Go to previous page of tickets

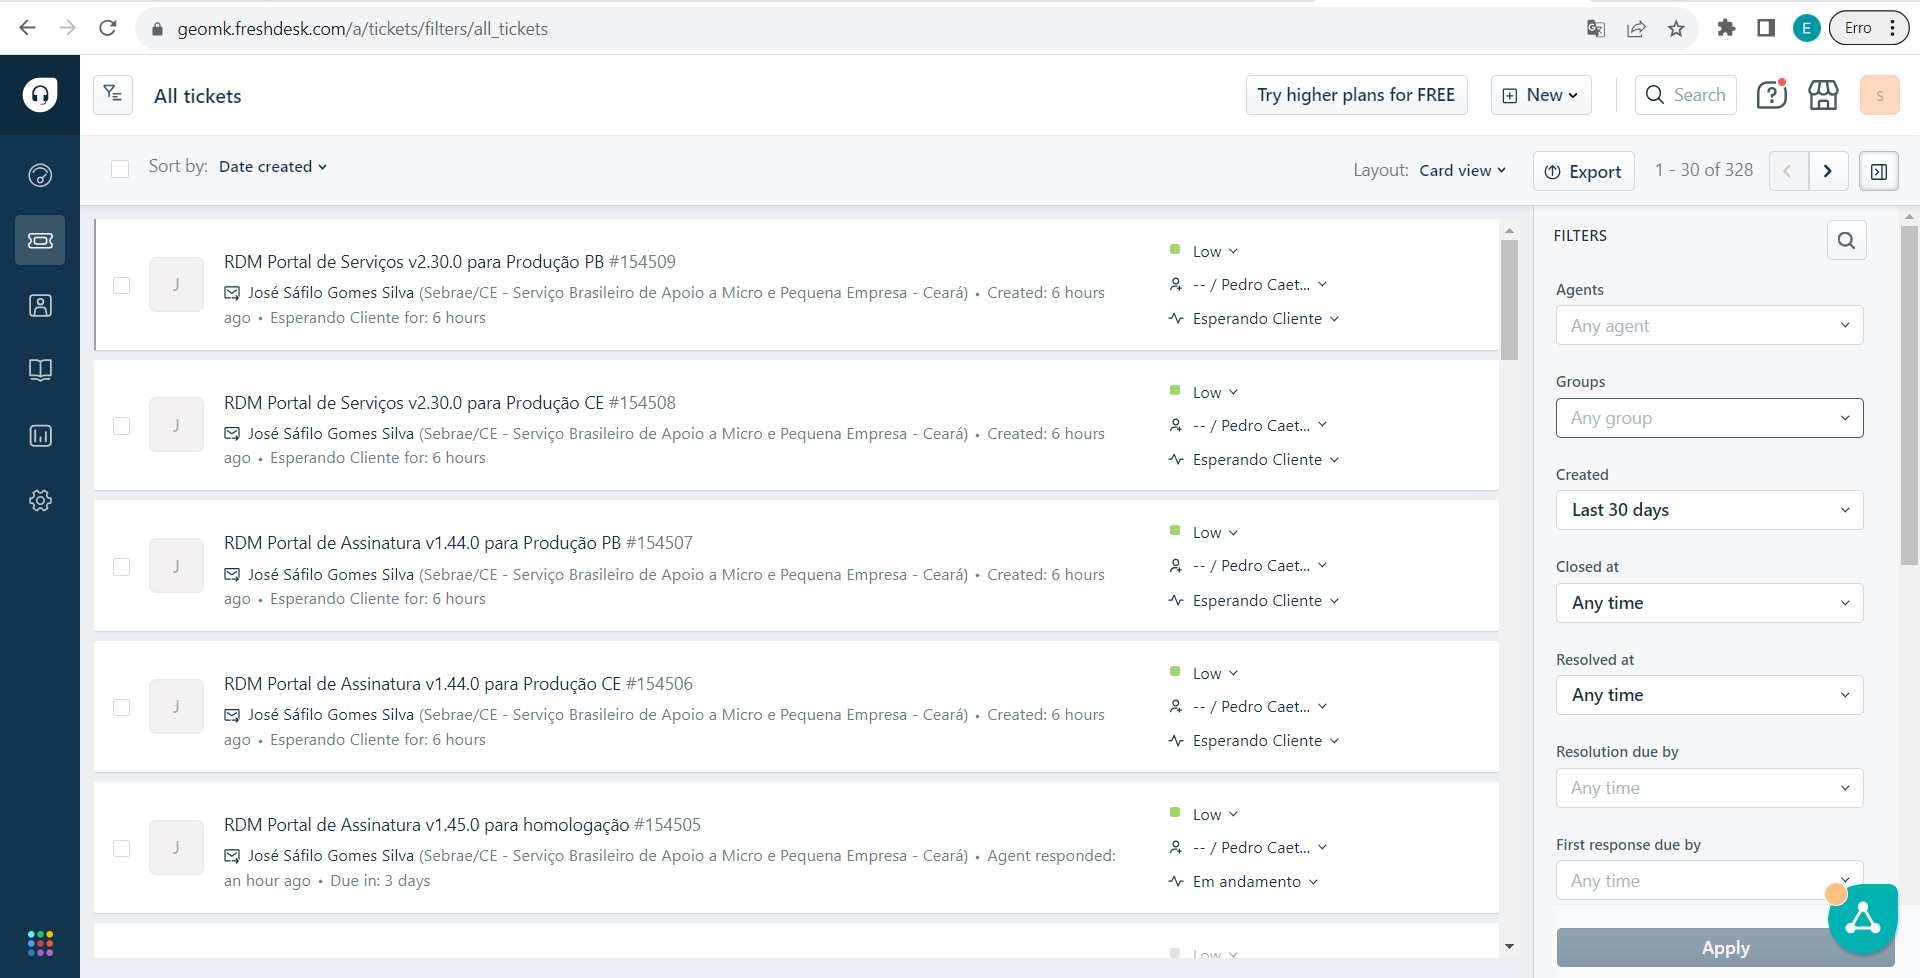click(1788, 171)
